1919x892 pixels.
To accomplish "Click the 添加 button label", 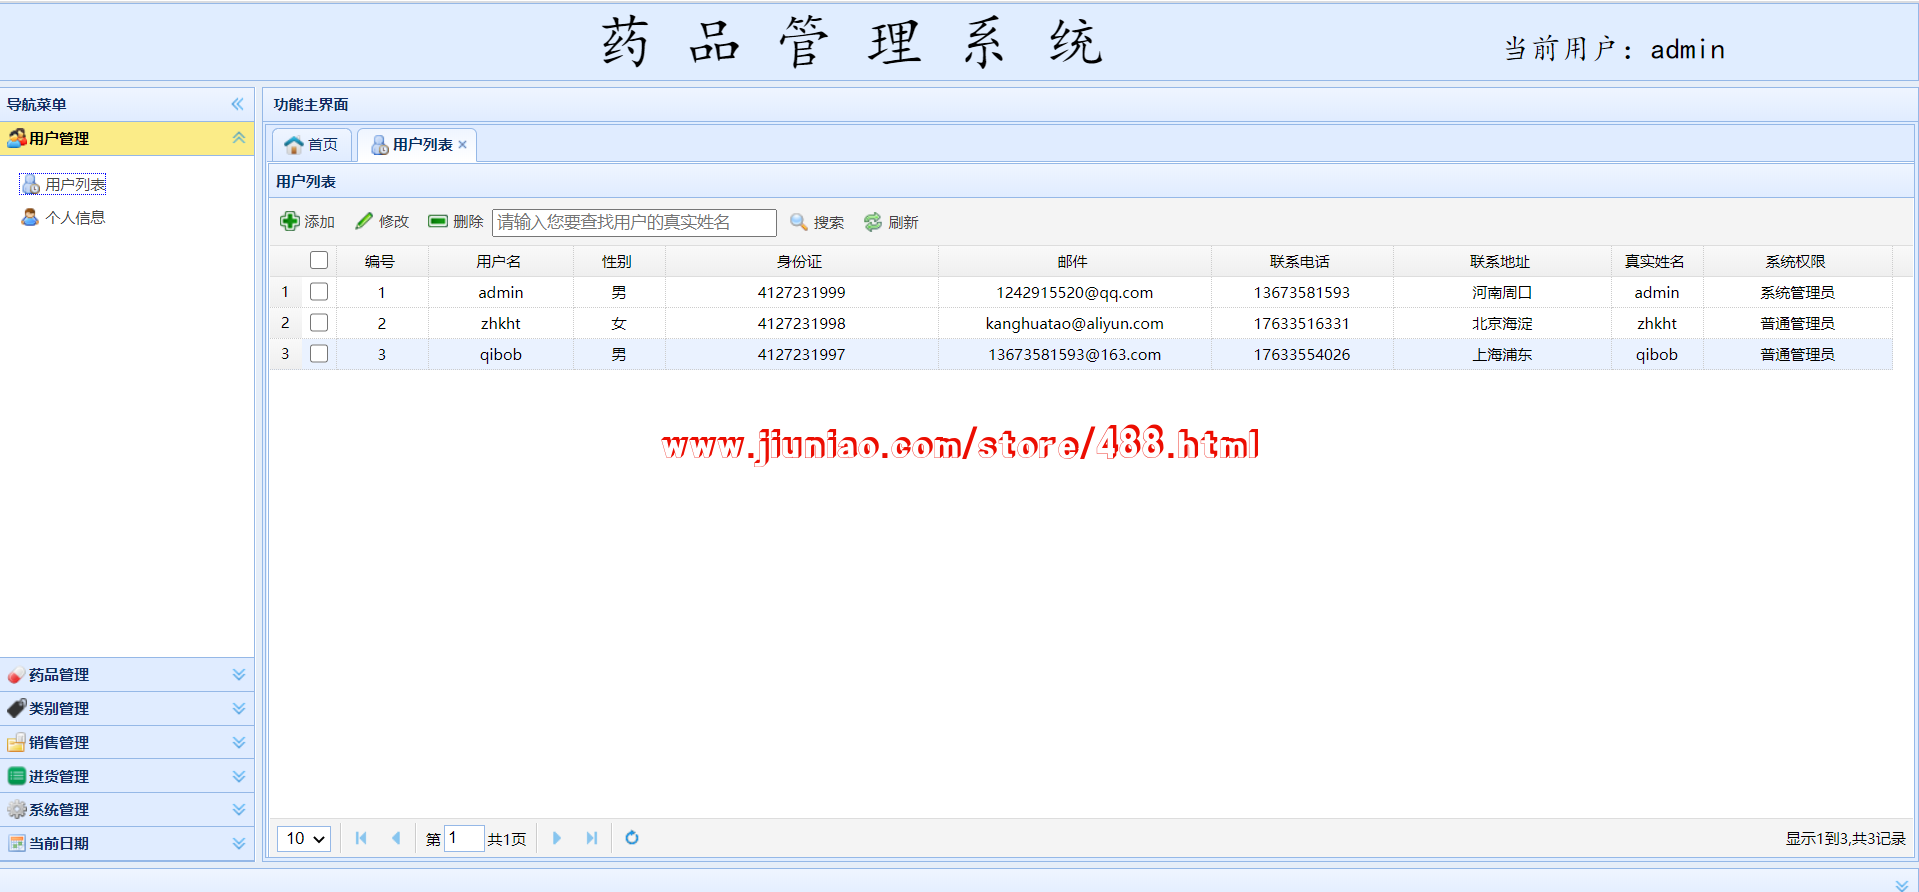I will click(319, 222).
